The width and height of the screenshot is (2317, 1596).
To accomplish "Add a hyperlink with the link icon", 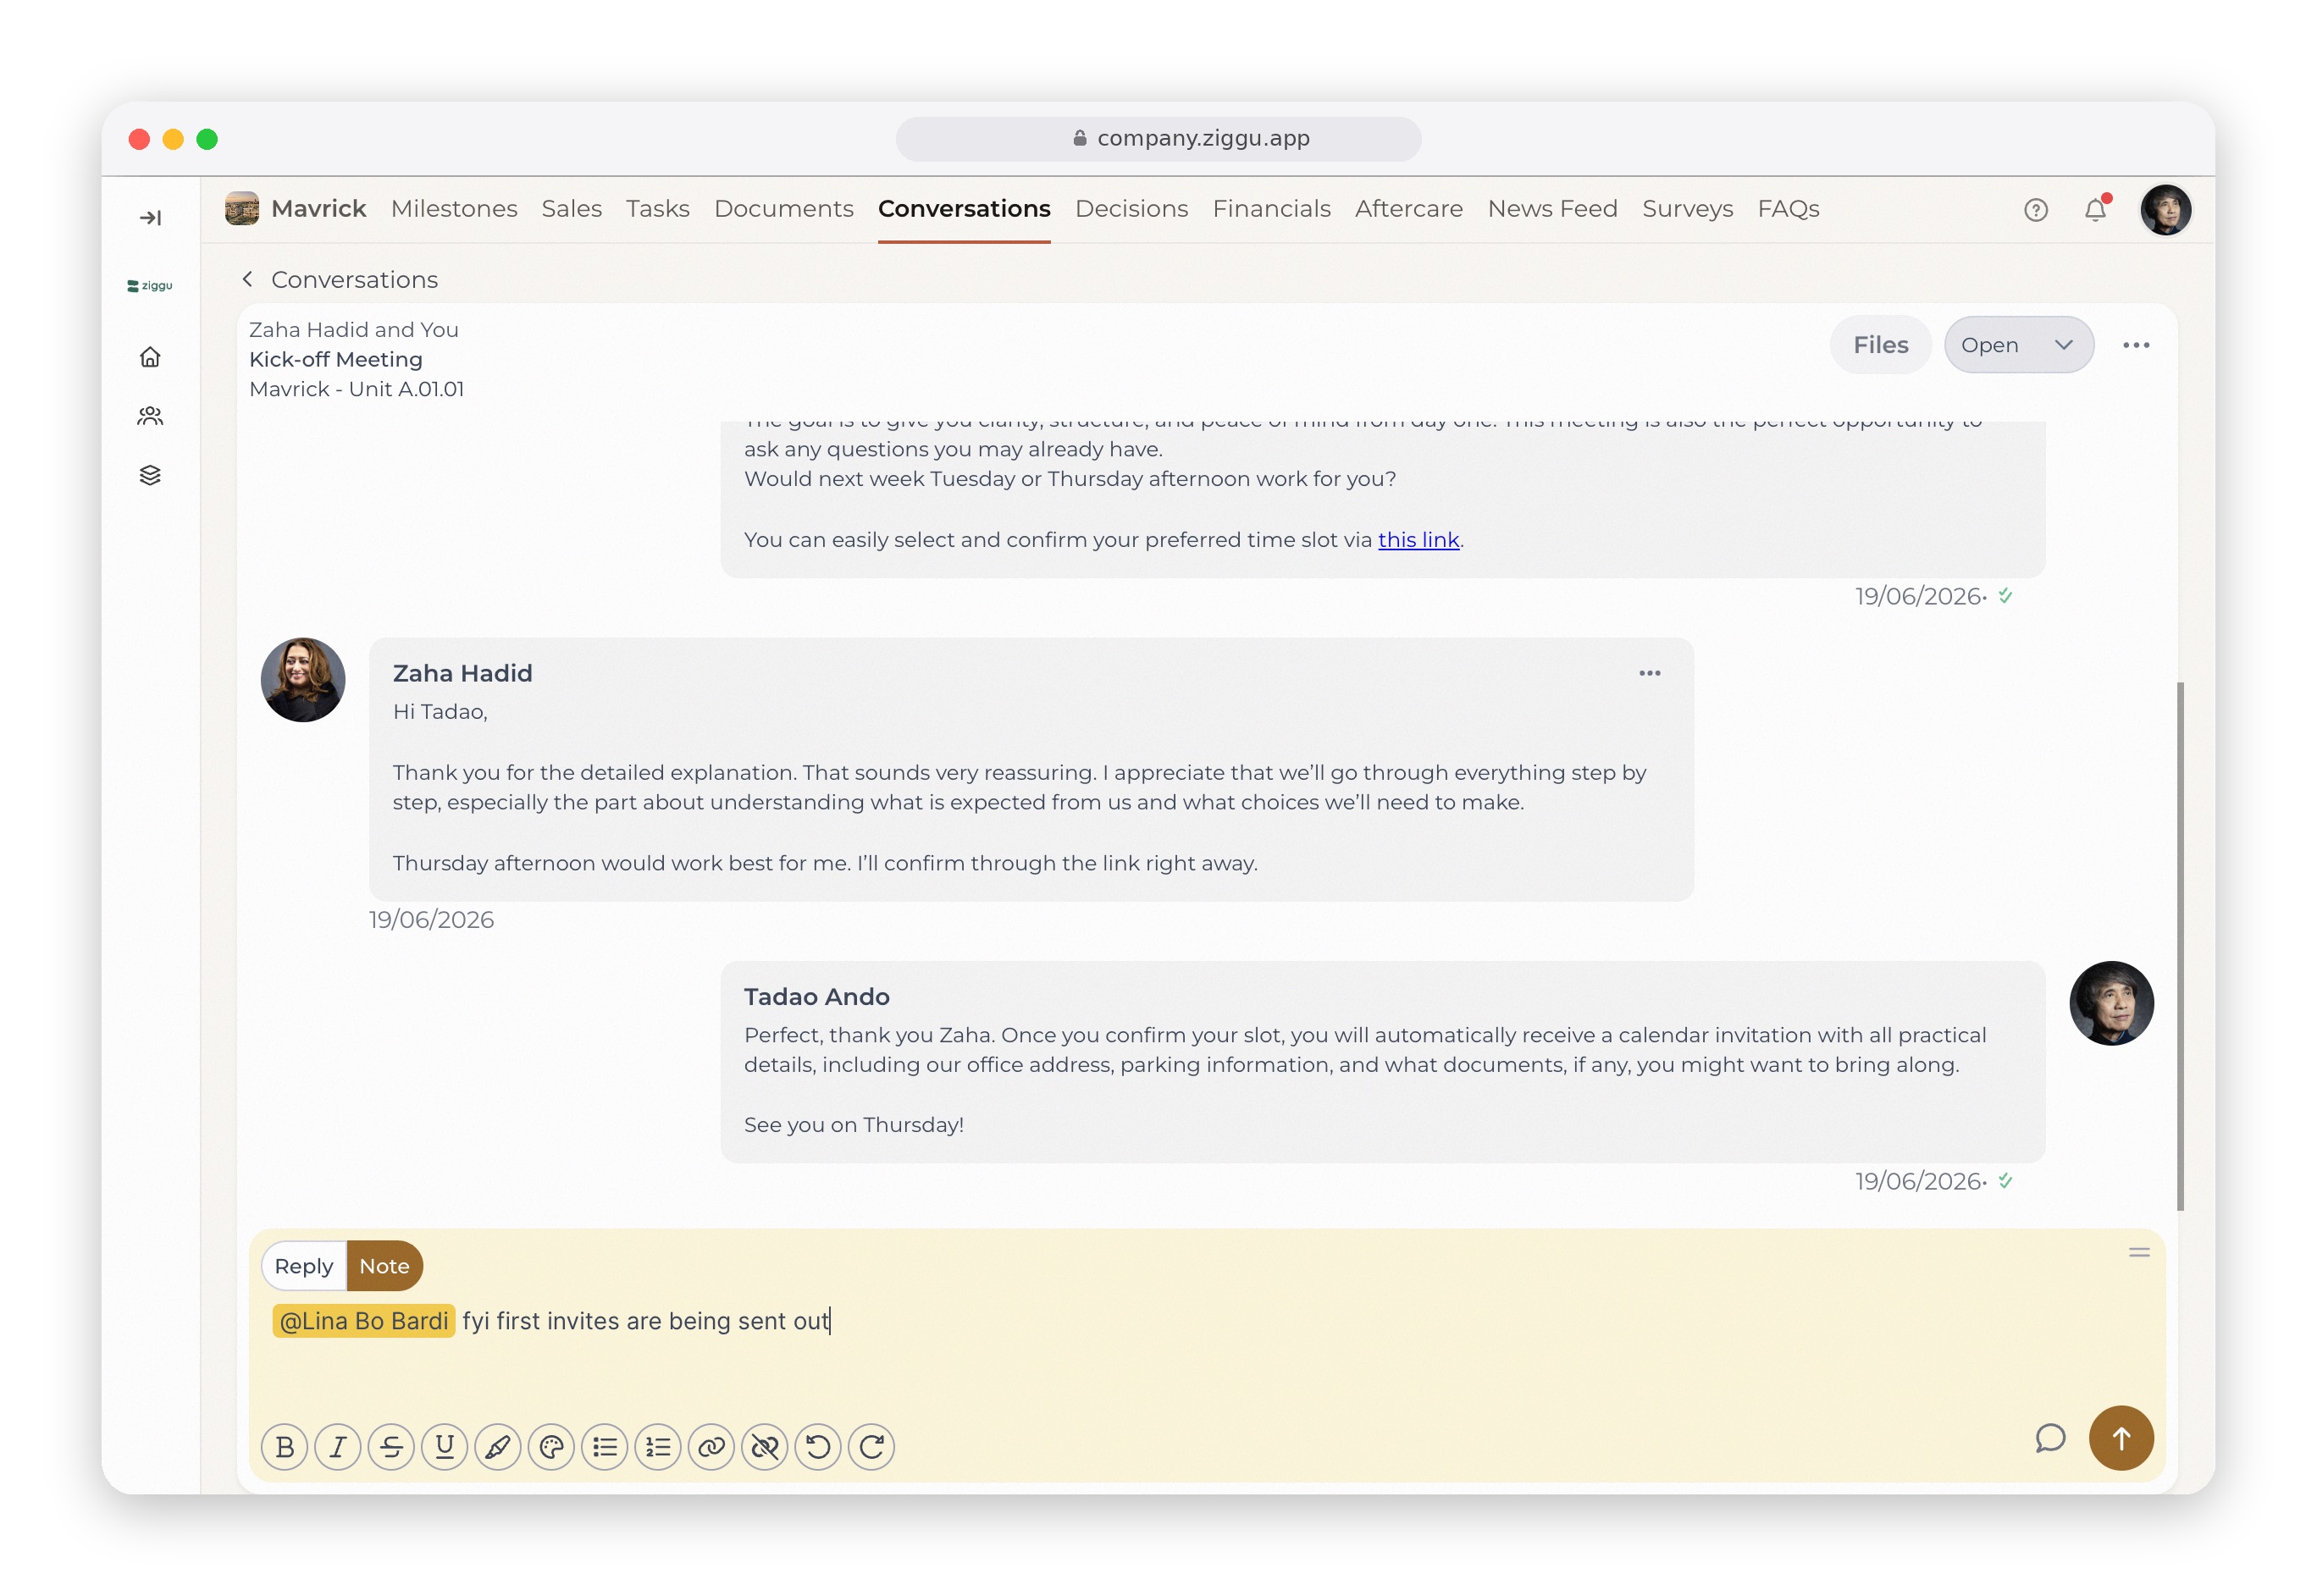I will [711, 1446].
